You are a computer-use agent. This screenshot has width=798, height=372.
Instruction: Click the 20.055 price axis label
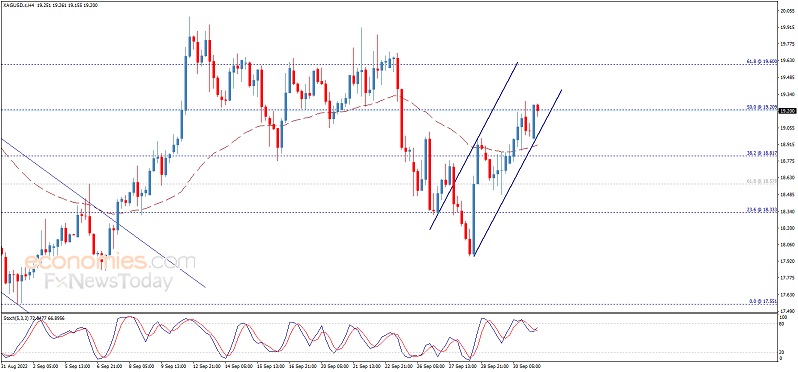click(787, 10)
